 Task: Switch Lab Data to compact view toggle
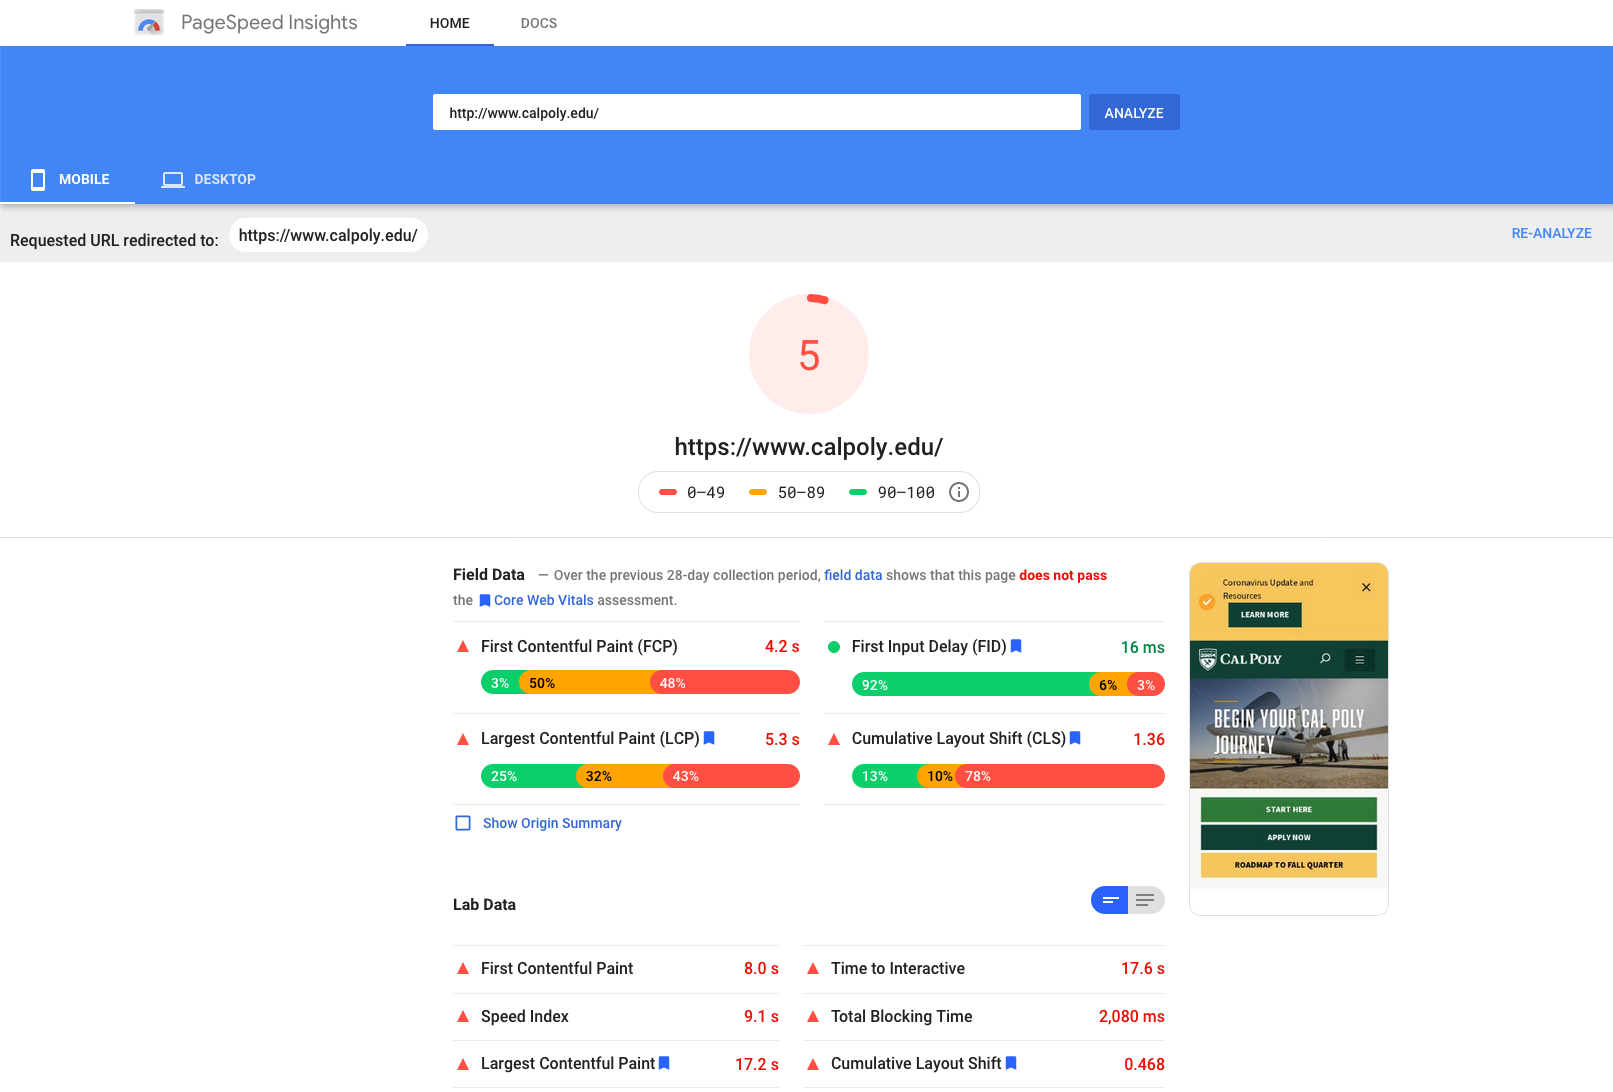click(x=1109, y=900)
